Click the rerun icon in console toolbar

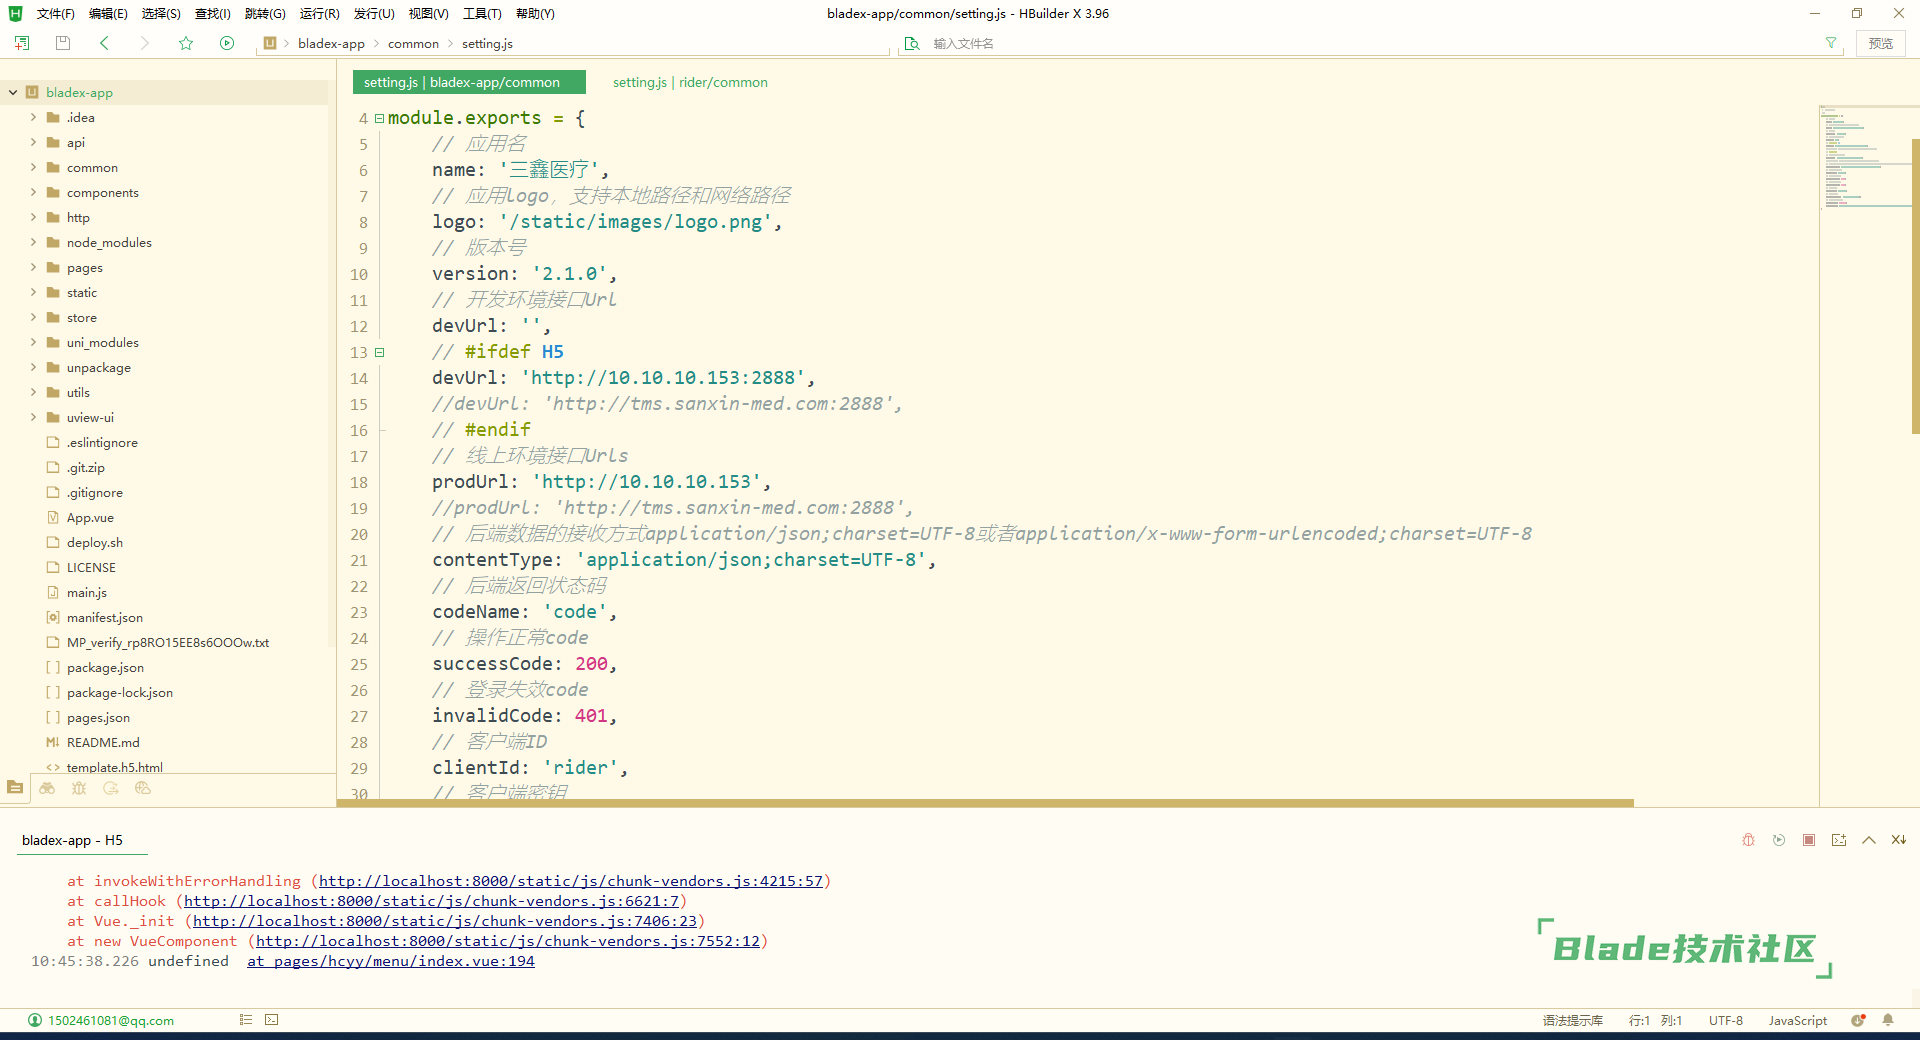pyautogui.click(x=1779, y=840)
